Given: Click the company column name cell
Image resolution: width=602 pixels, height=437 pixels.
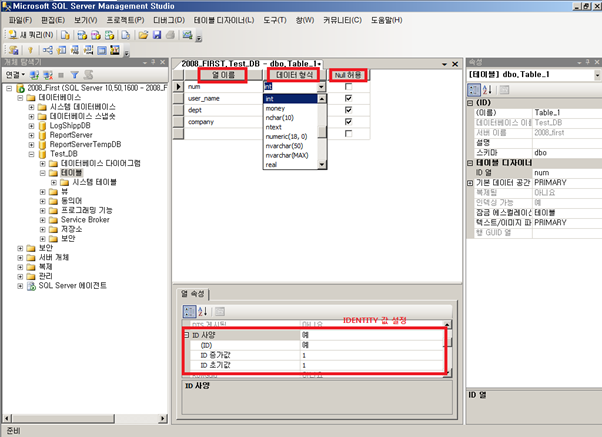Looking at the screenshot, I should 223,122.
